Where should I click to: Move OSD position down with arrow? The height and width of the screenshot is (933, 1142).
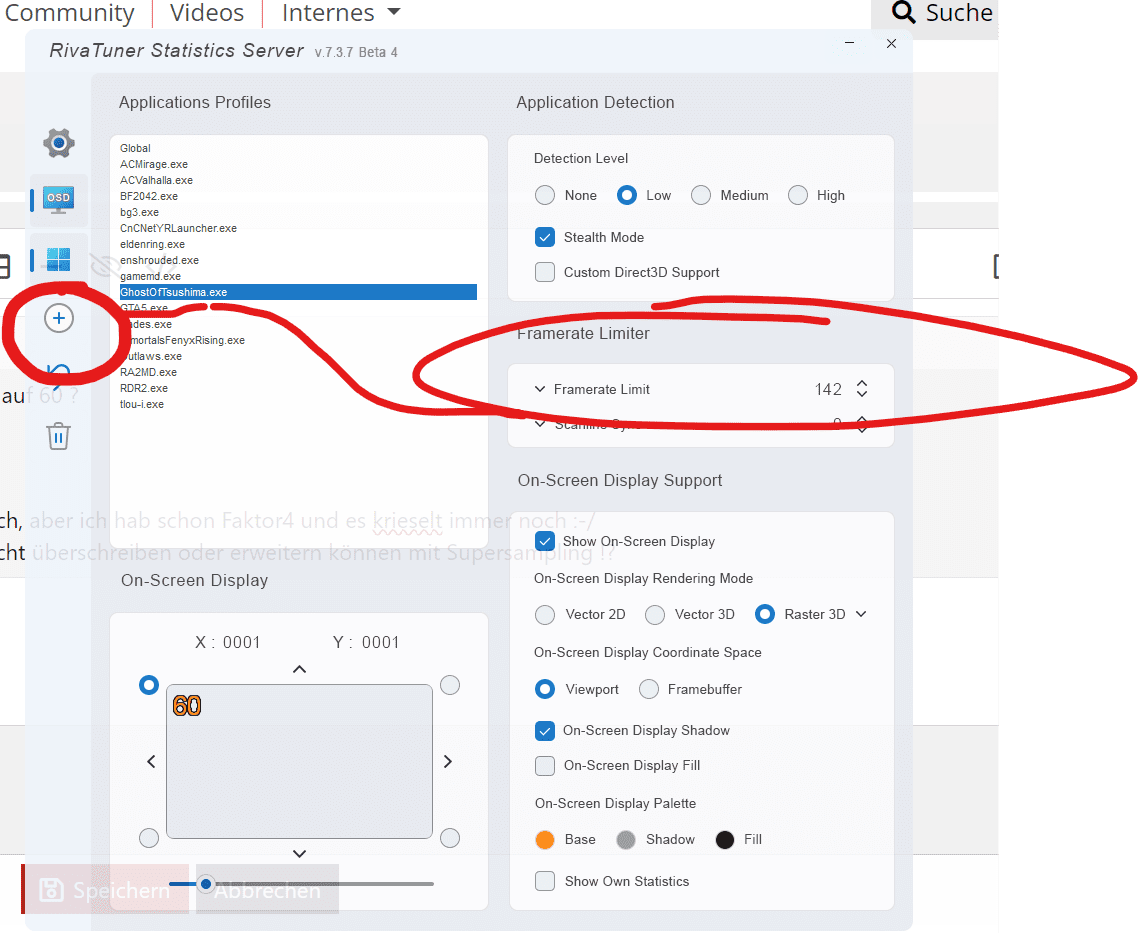pyautogui.click(x=299, y=854)
